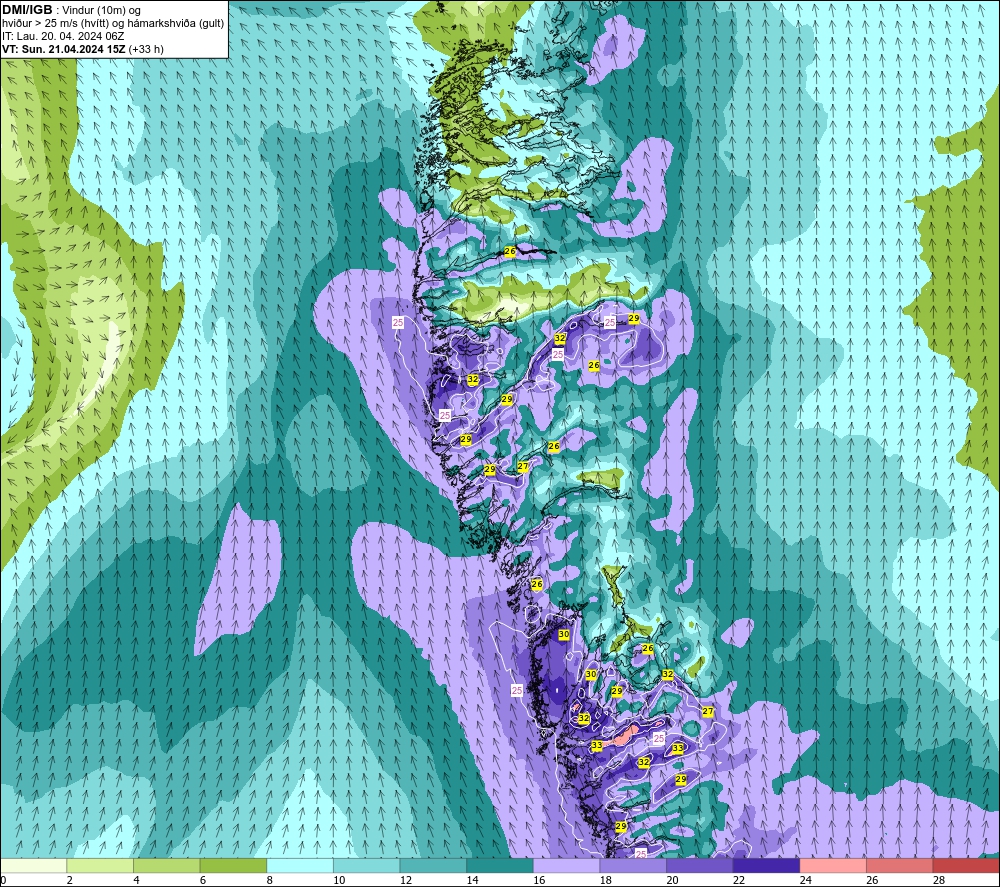
Task: Click the 'VT: Sun. 21.04.2024 15Z (+33 h)' line
Action: [83, 49]
